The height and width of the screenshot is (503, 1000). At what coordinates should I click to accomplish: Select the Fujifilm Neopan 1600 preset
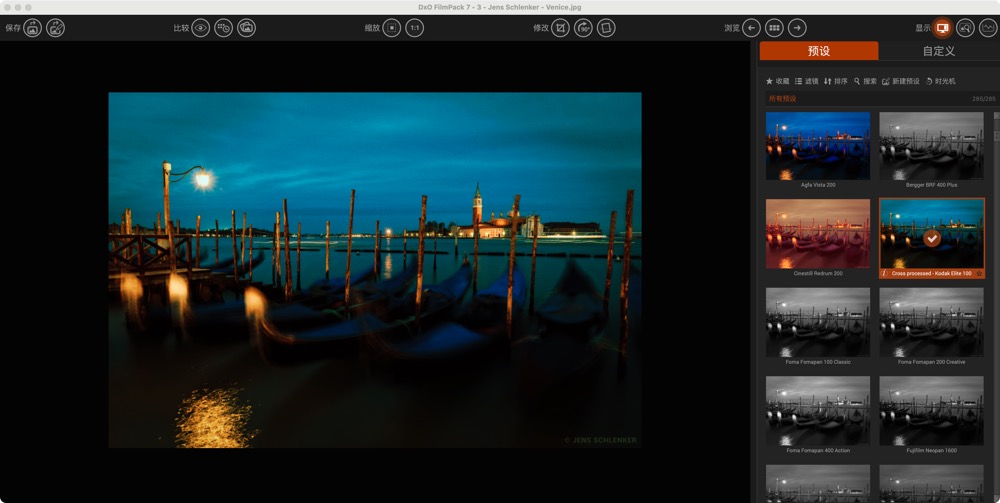pyautogui.click(x=931, y=411)
